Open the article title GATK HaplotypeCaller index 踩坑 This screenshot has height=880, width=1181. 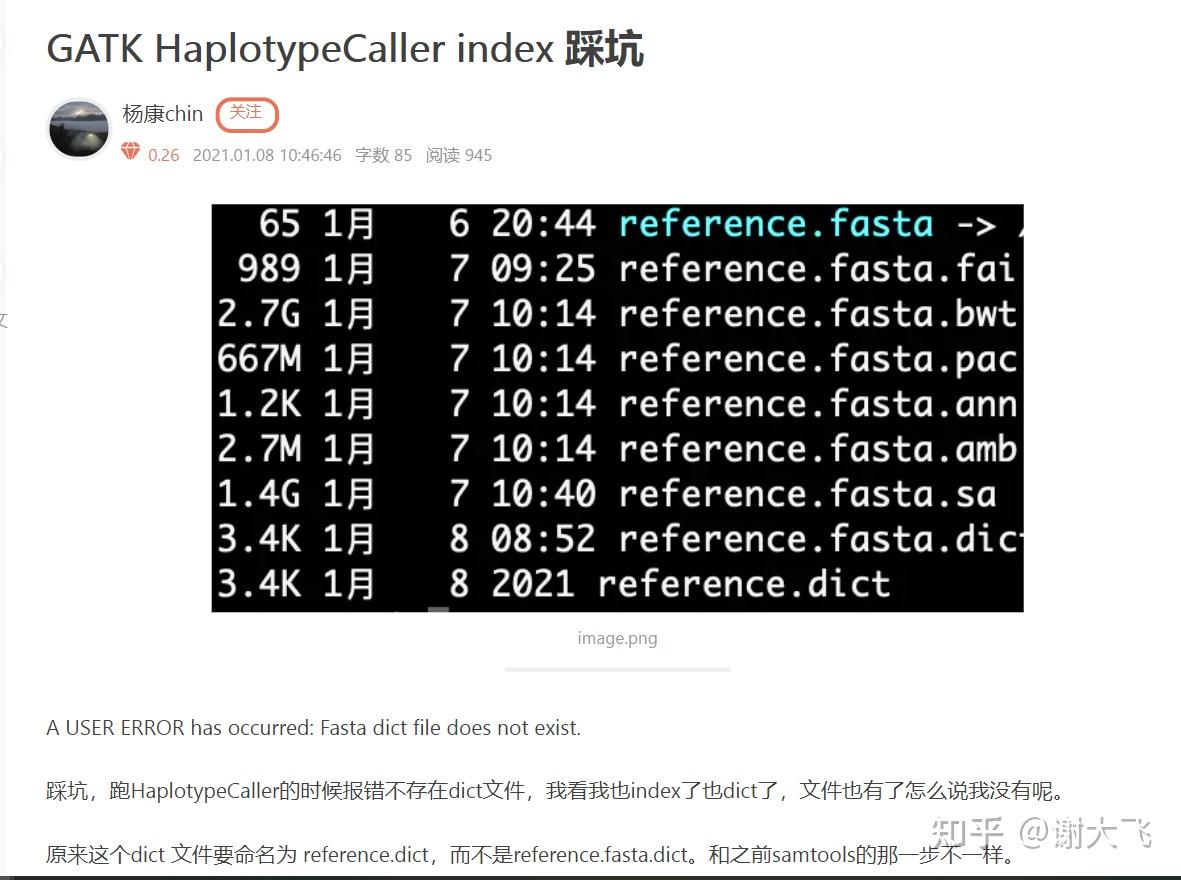point(346,47)
